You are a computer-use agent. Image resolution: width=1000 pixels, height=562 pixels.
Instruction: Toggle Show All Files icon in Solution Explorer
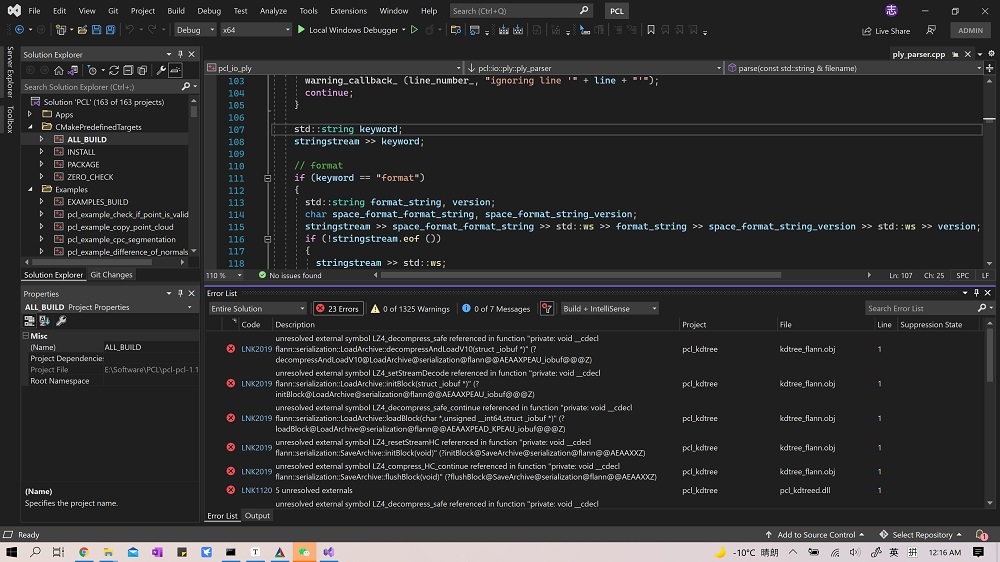point(142,70)
